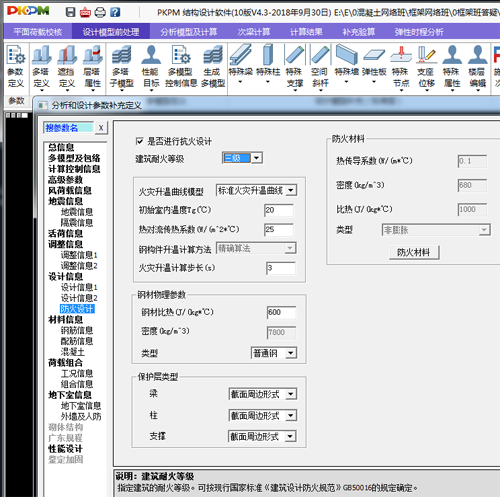
Task: Click 搜参数名 search field
Action: coord(68,128)
